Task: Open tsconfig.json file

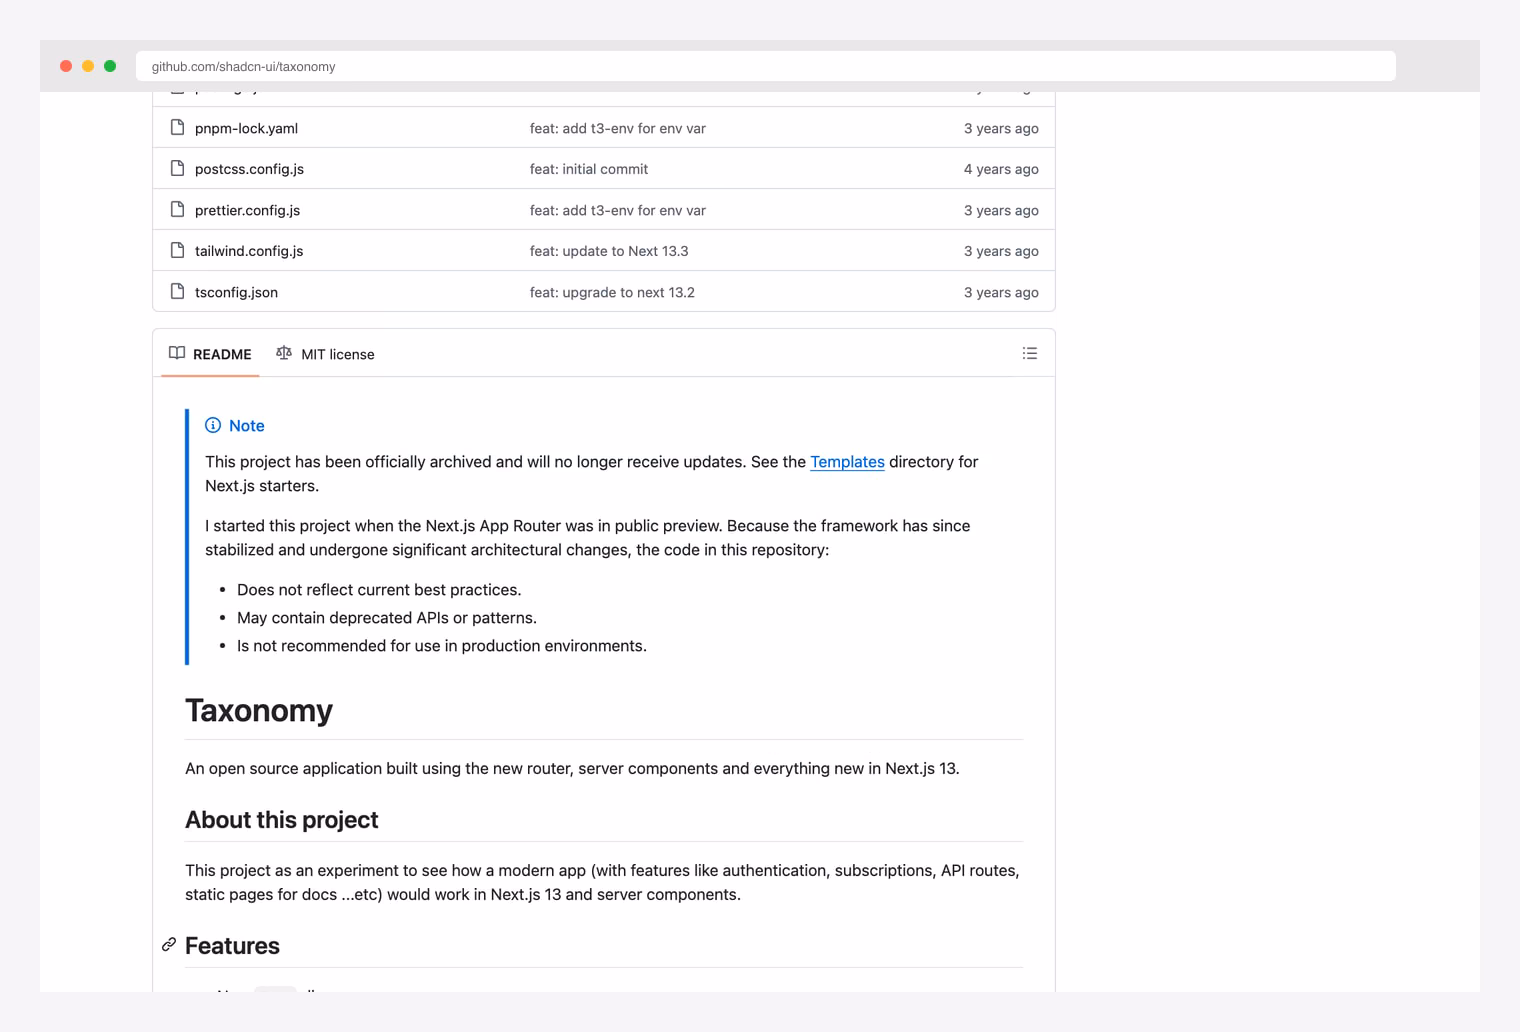Action: (236, 292)
